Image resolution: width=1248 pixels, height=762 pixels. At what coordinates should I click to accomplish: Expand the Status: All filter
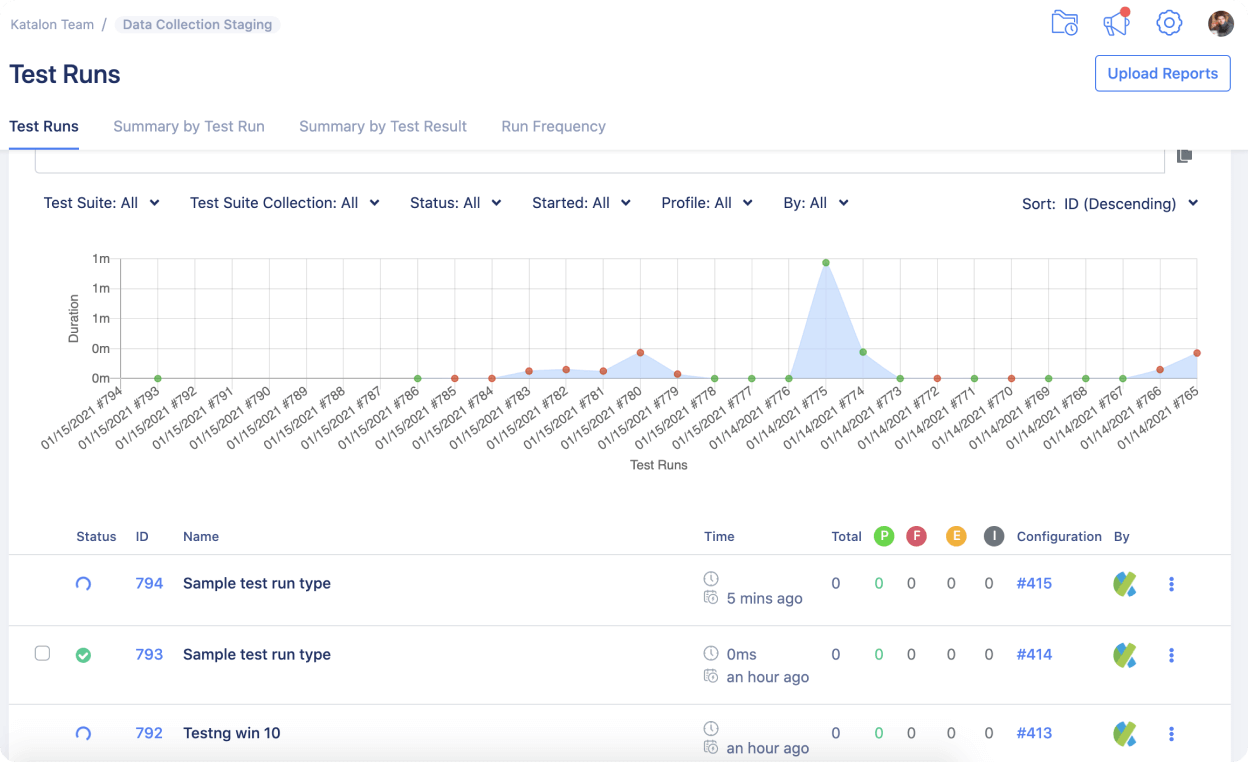click(456, 203)
